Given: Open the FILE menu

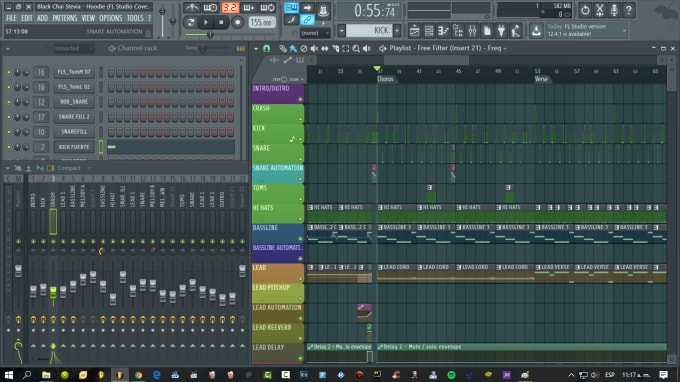Looking at the screenshot, I should click(x=11, y=18).
